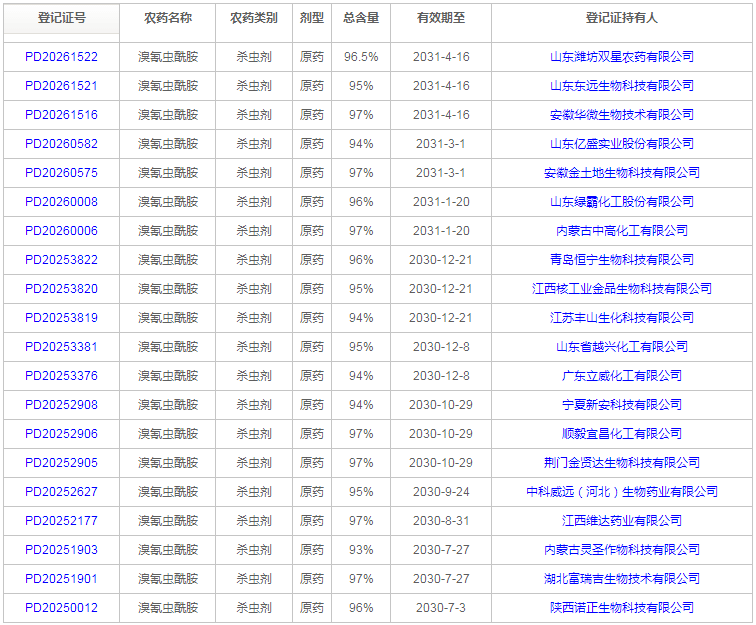Open registration number PD20253381
Image resolution: width=756 pixels, height=625 pixels.
(x=61, y=346)
